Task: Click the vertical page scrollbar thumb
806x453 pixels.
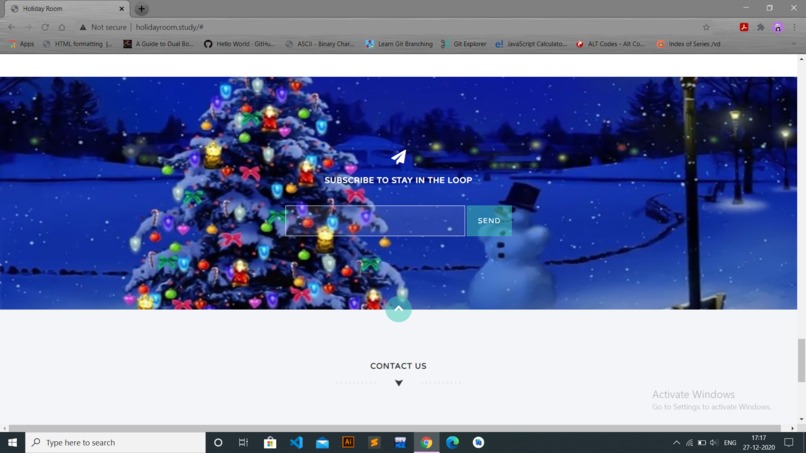Action: point(801,360)
